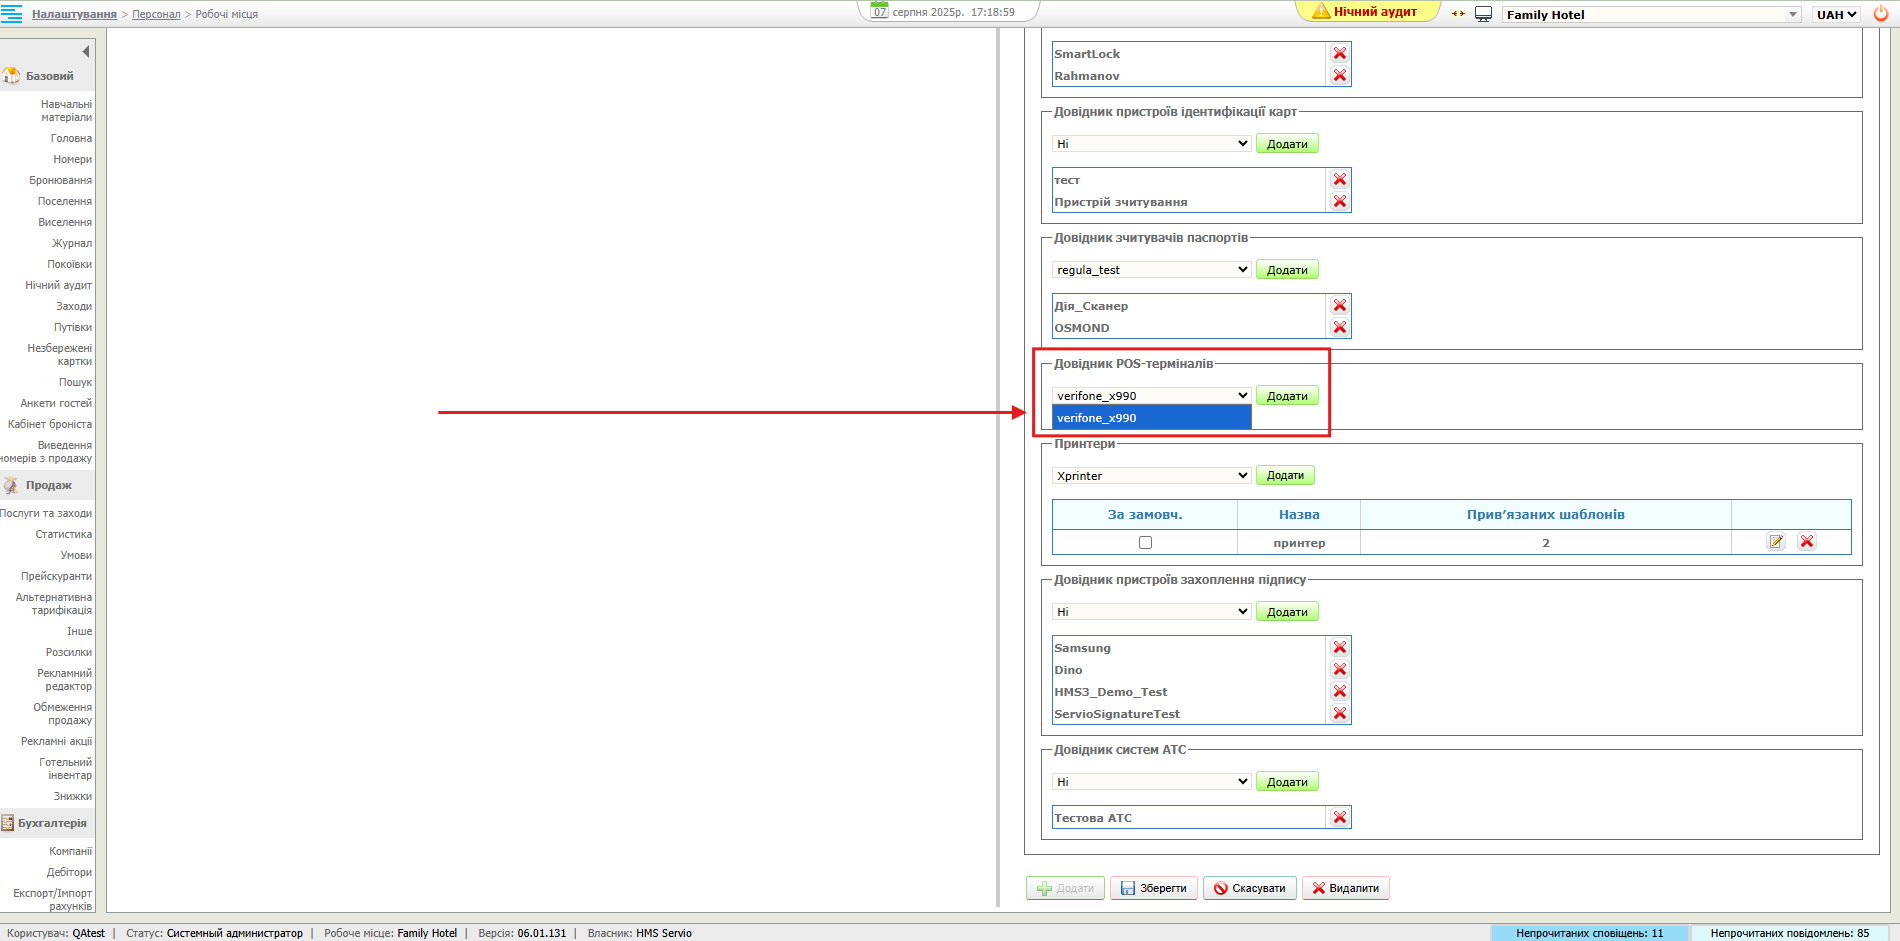Delete OSMOND passport reader entry
Viewport: 1900px width, 941px height.
click(1340, 328)
